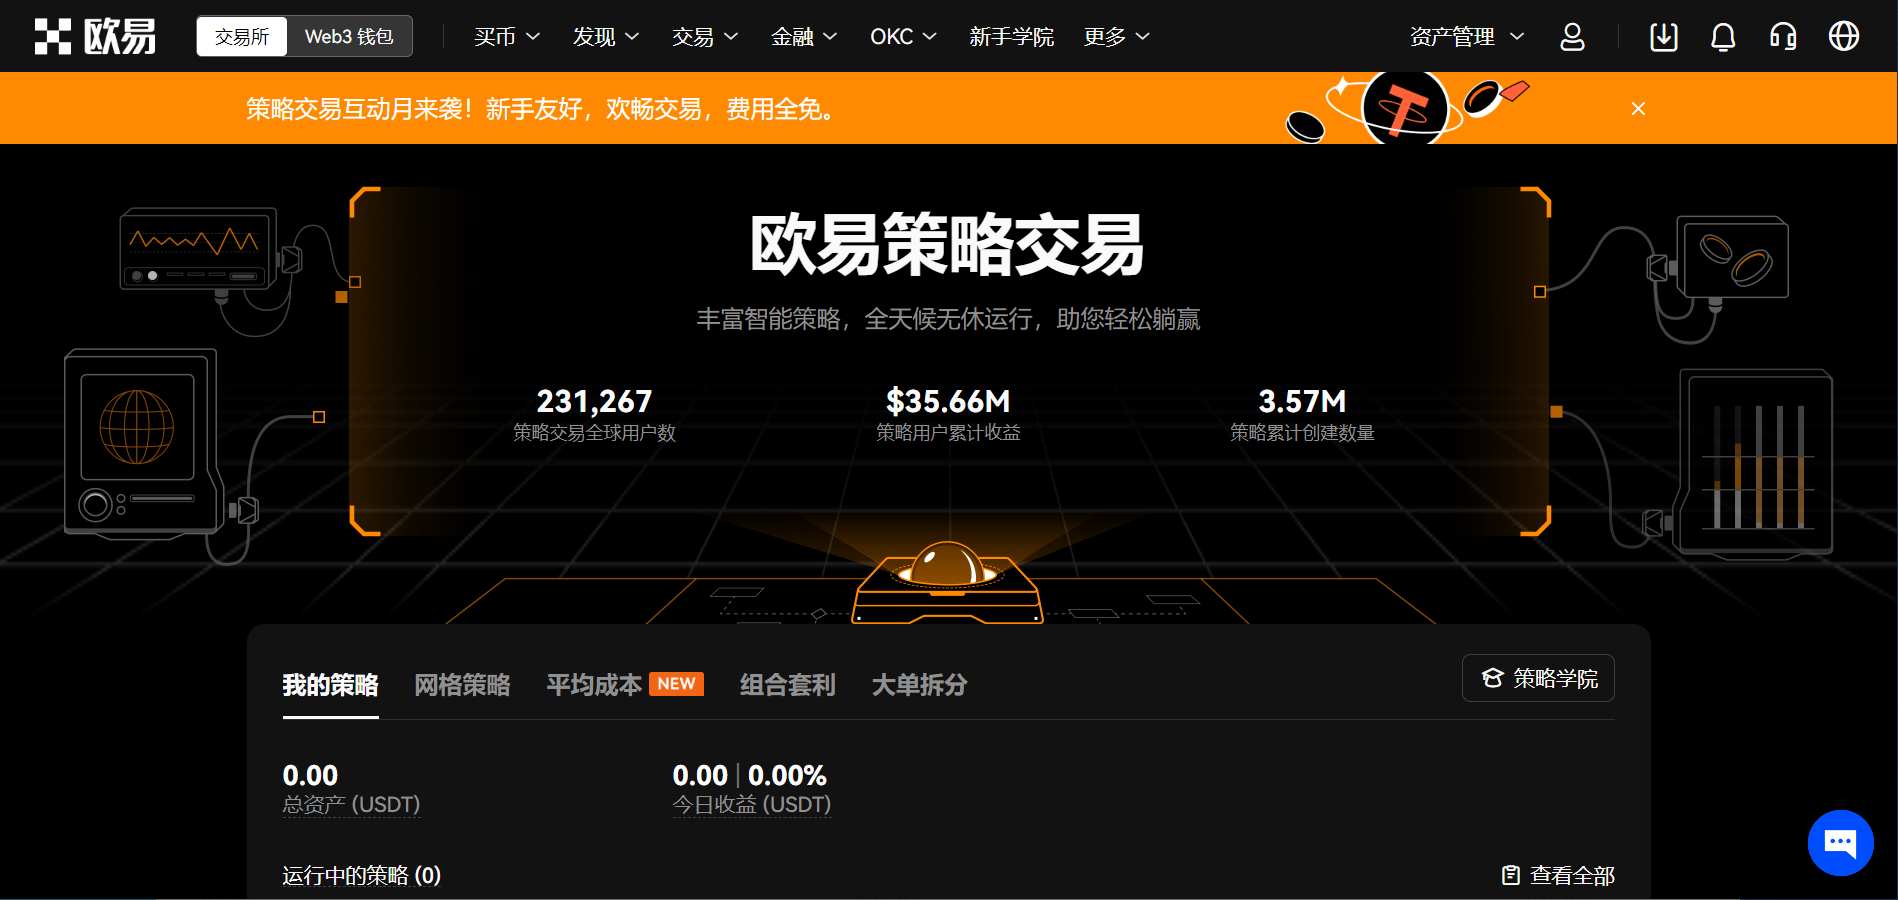This screenshot has width=1898, height=900.
Task: Click the 欧易 OKX logo
Action: (x=95, y=36)
